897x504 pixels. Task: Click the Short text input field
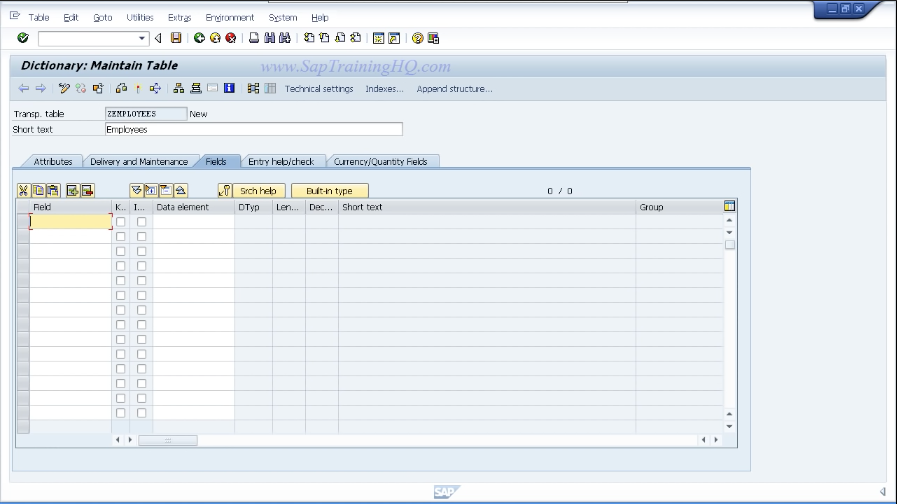coord(253,129)
